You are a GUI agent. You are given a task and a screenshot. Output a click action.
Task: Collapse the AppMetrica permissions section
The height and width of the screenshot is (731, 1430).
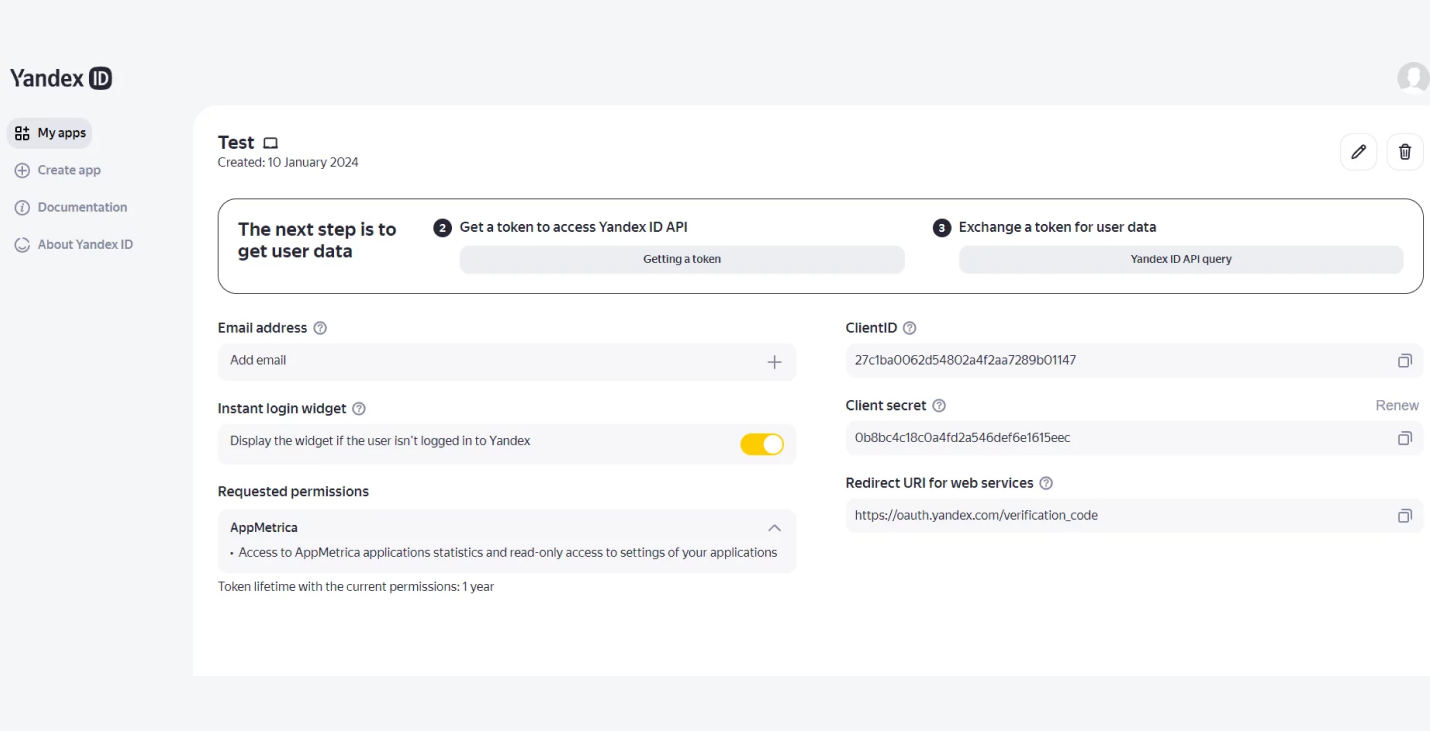click(774, 528)
